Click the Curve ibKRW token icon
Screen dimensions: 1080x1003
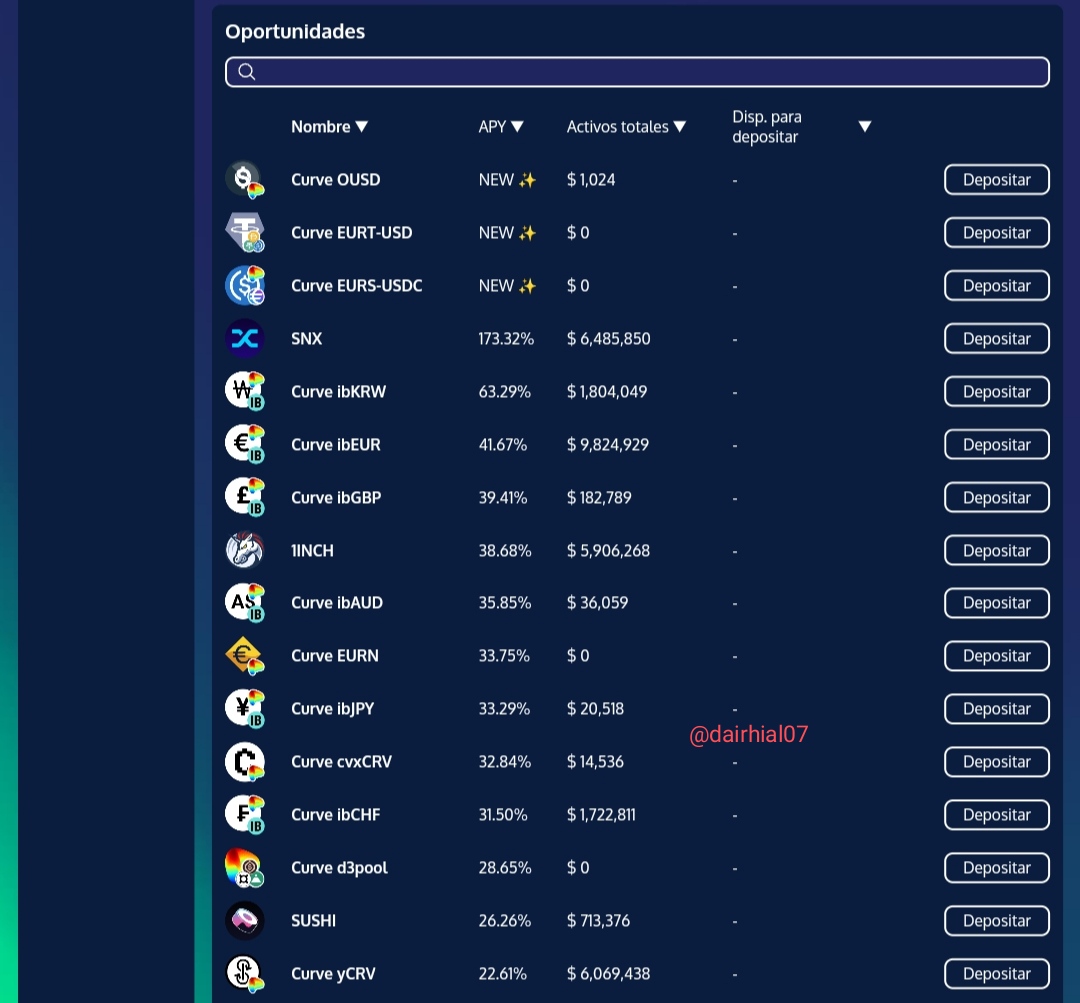click(245, 391)
